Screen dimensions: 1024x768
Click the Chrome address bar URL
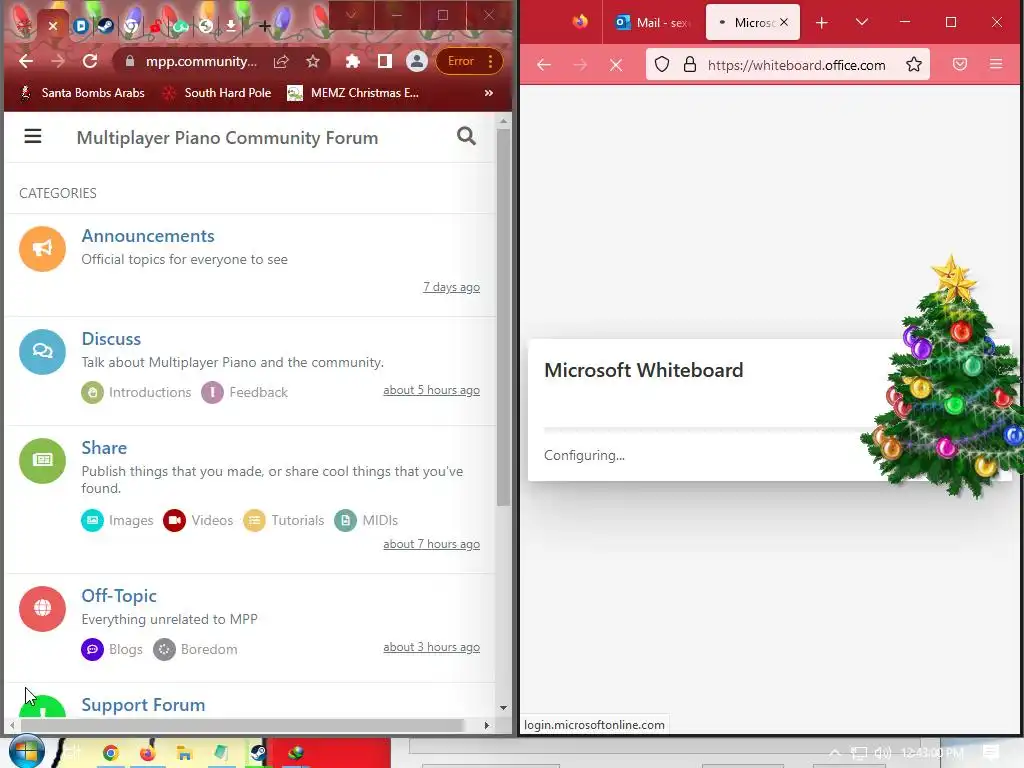click(x=200, y=61)
